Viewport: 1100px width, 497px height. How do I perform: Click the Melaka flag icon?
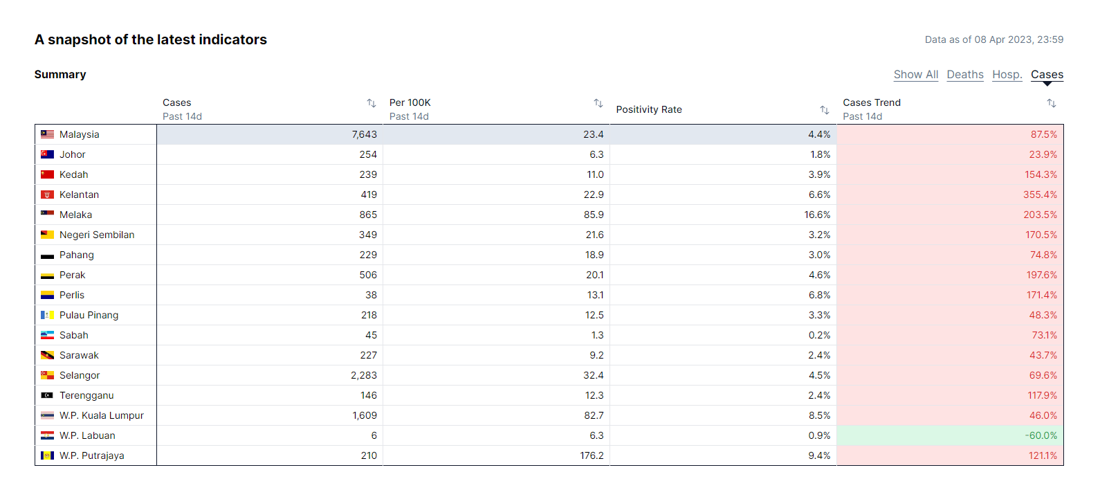(x=48, y=215)
